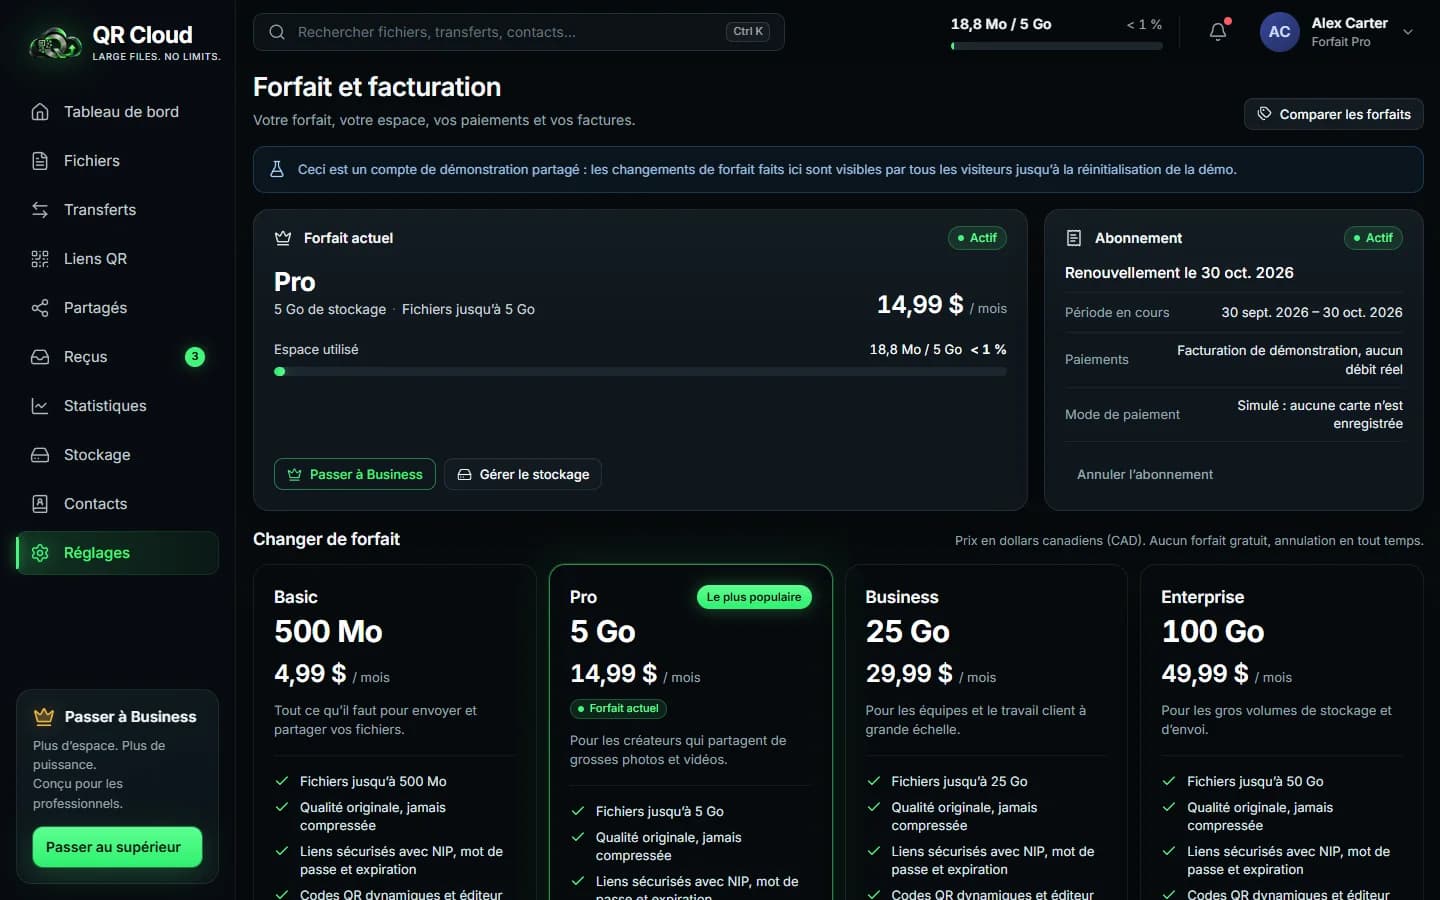Go to Fichiers section

pyautogui.click(x=118, y=161)
